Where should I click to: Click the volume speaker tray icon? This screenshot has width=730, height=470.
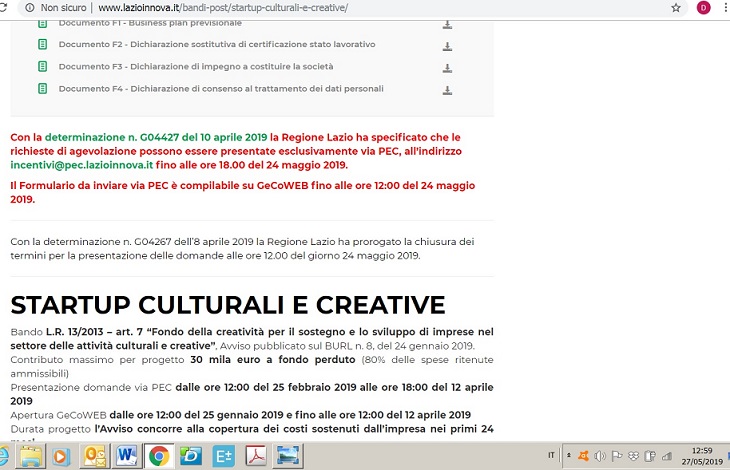point(600,456)
